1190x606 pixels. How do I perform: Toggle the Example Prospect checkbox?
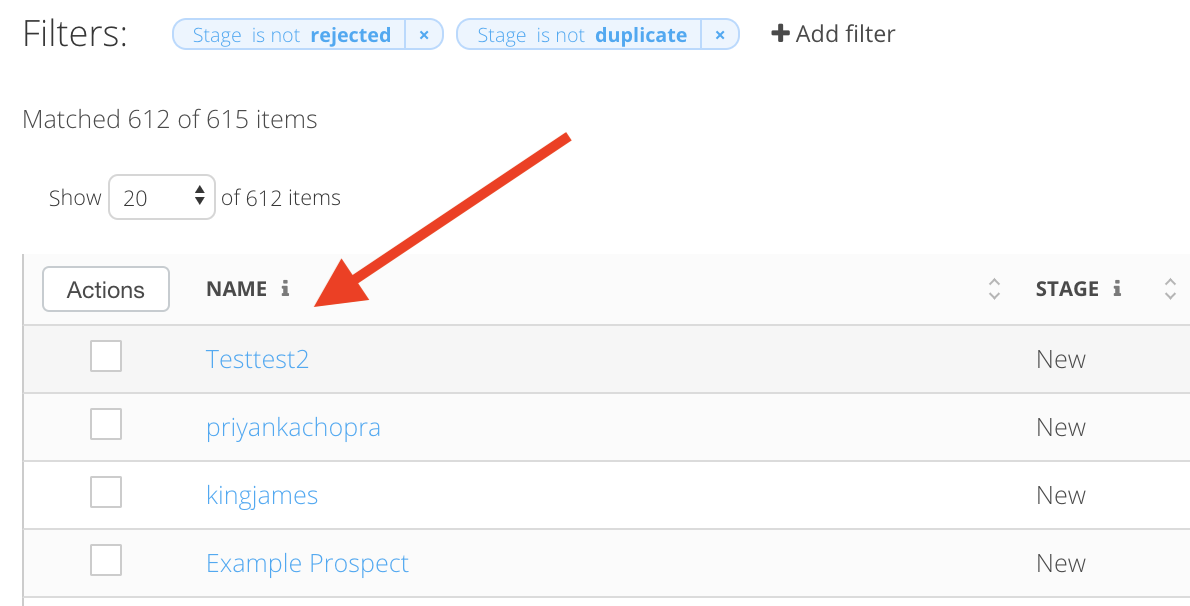point(106,560)
